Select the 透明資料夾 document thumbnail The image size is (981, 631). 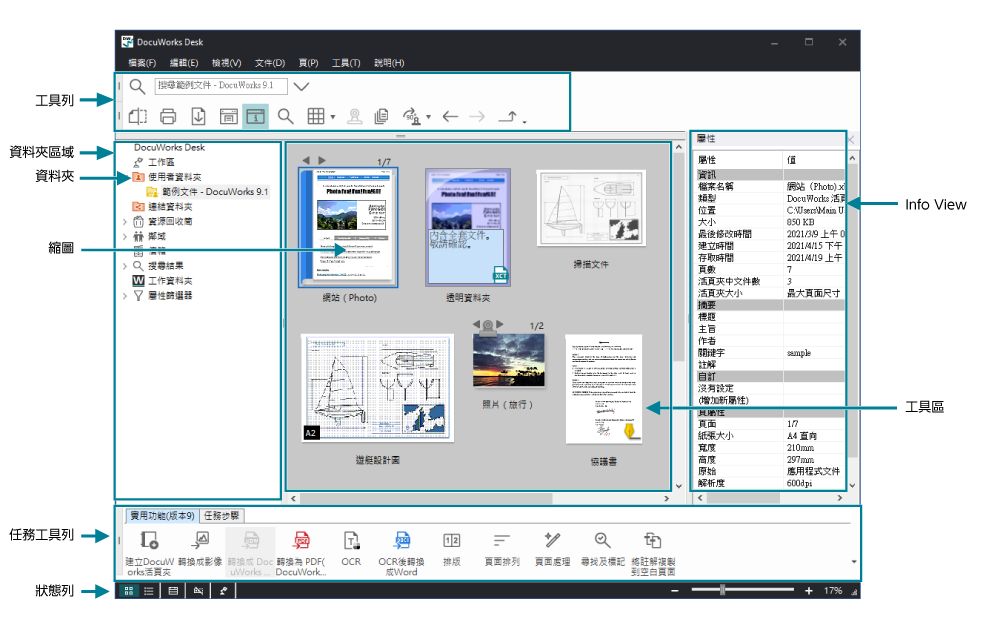coord(468,227)
